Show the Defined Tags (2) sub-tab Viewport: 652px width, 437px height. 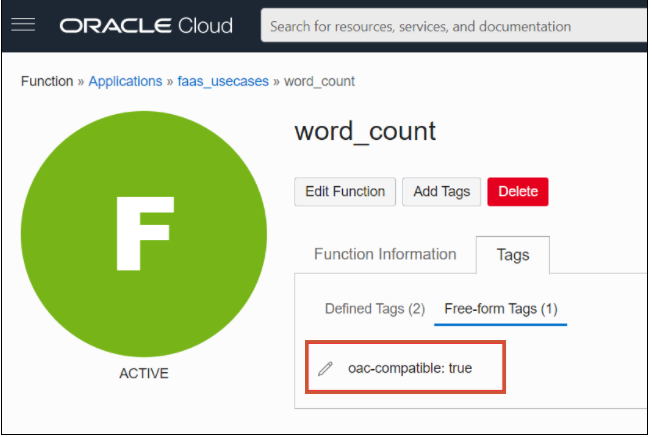tap(375, 309)
